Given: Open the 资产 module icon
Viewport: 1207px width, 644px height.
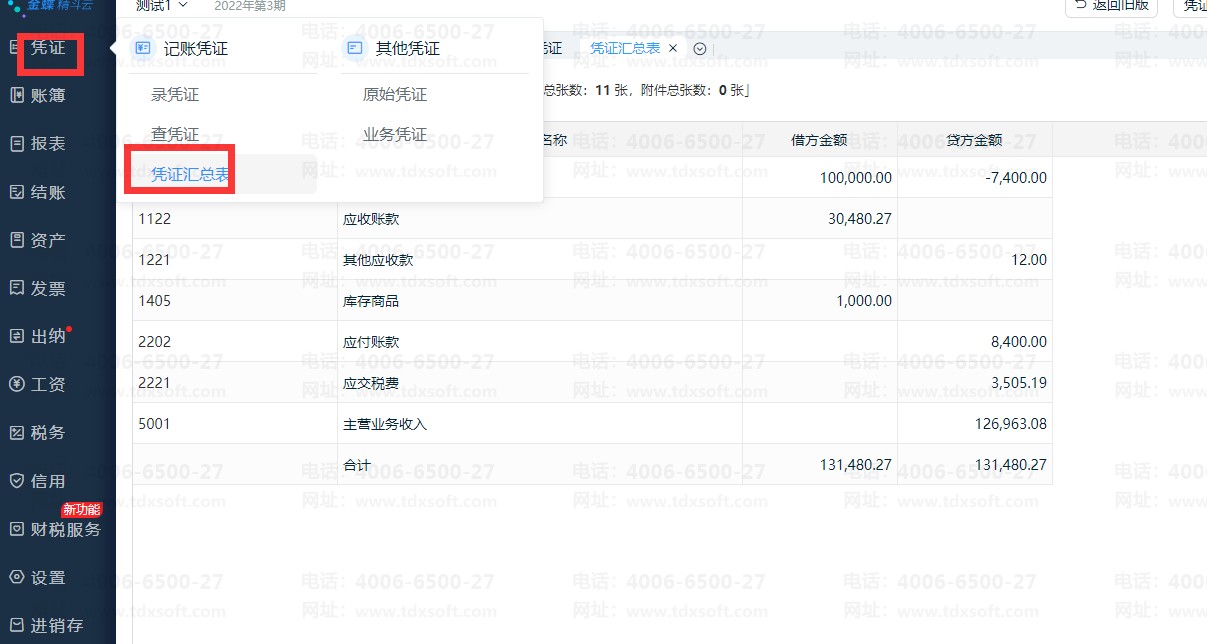Looking at the screenshot, I should pyautogui.click(x=16, y=240).
